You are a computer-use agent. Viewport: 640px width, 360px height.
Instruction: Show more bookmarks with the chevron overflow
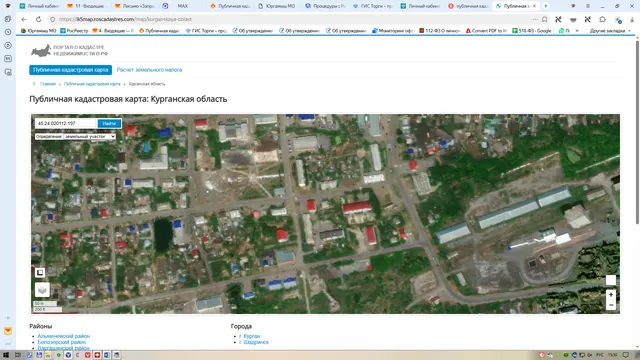(x=577, y=31)
